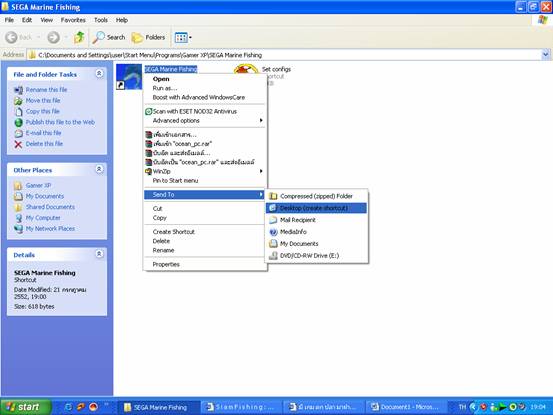553x415 pixels.
Task: Expand the WinZip submenu
Action: tap(205, 171)
